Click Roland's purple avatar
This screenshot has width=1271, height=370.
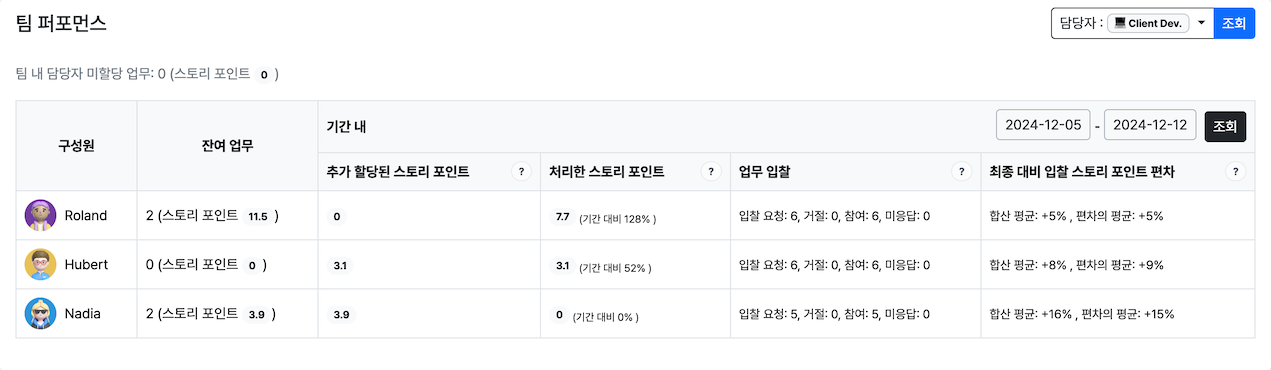(41, 215)
